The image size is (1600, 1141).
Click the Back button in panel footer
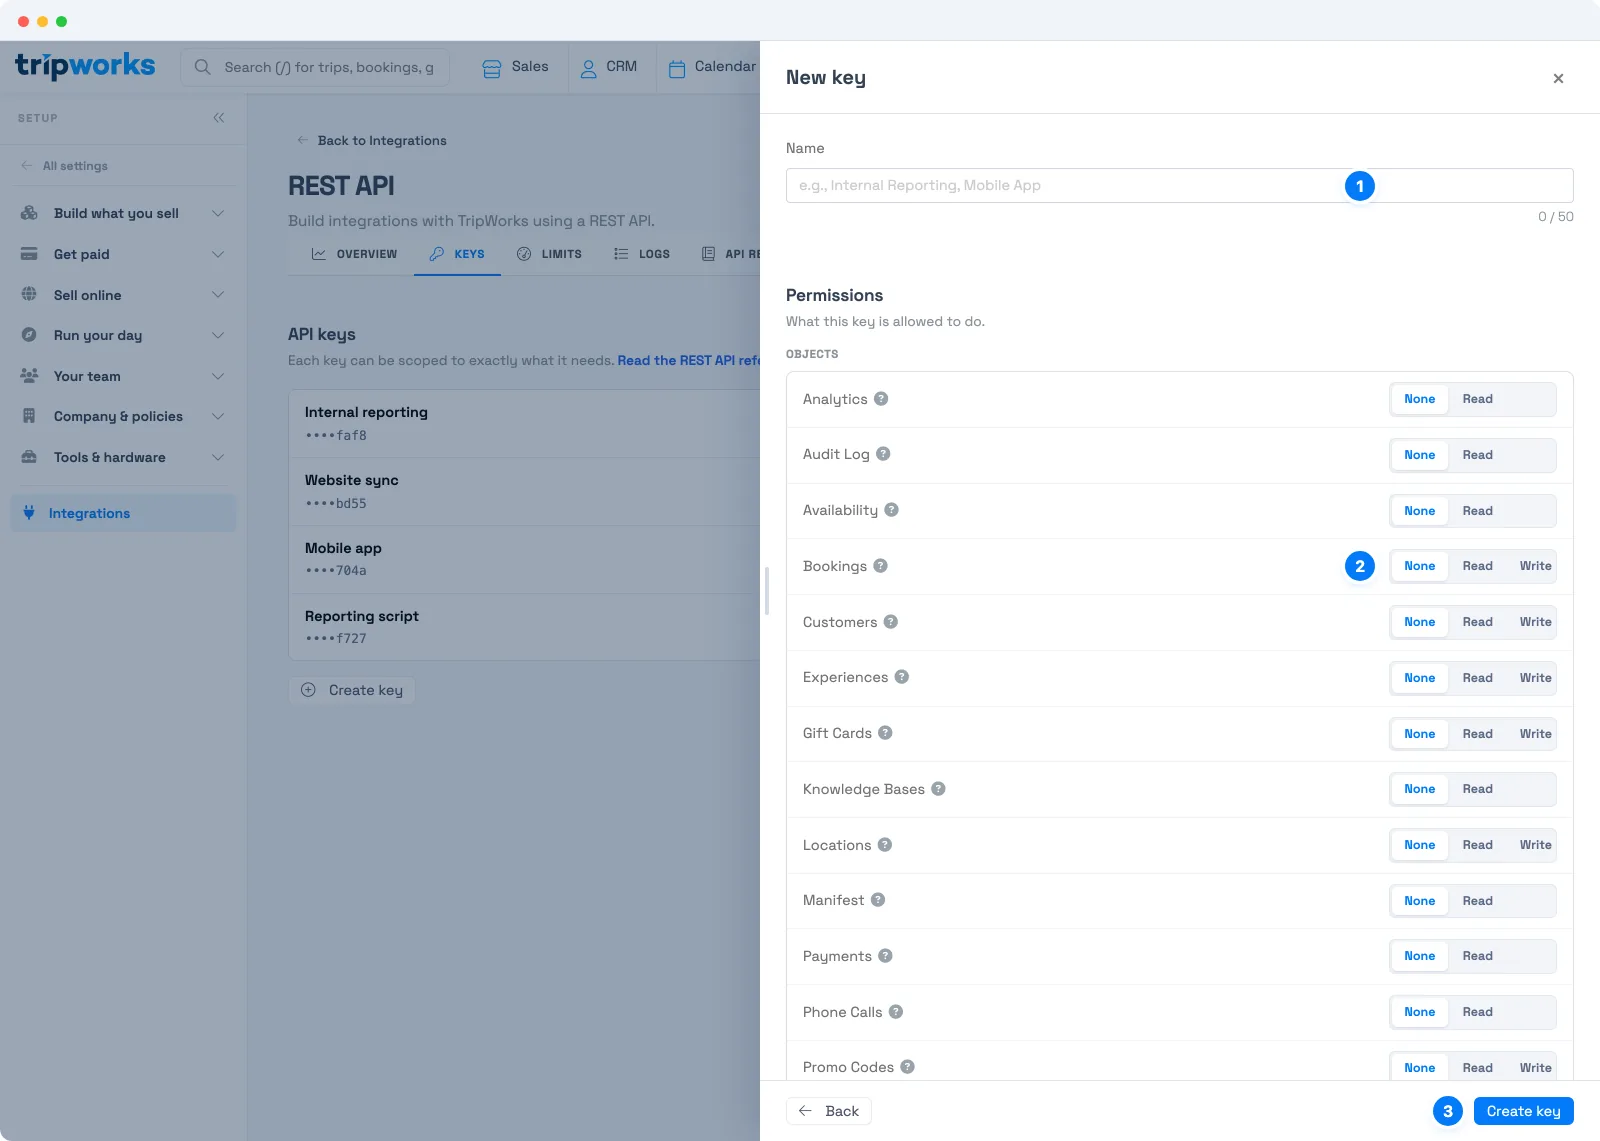point(829,1111)
